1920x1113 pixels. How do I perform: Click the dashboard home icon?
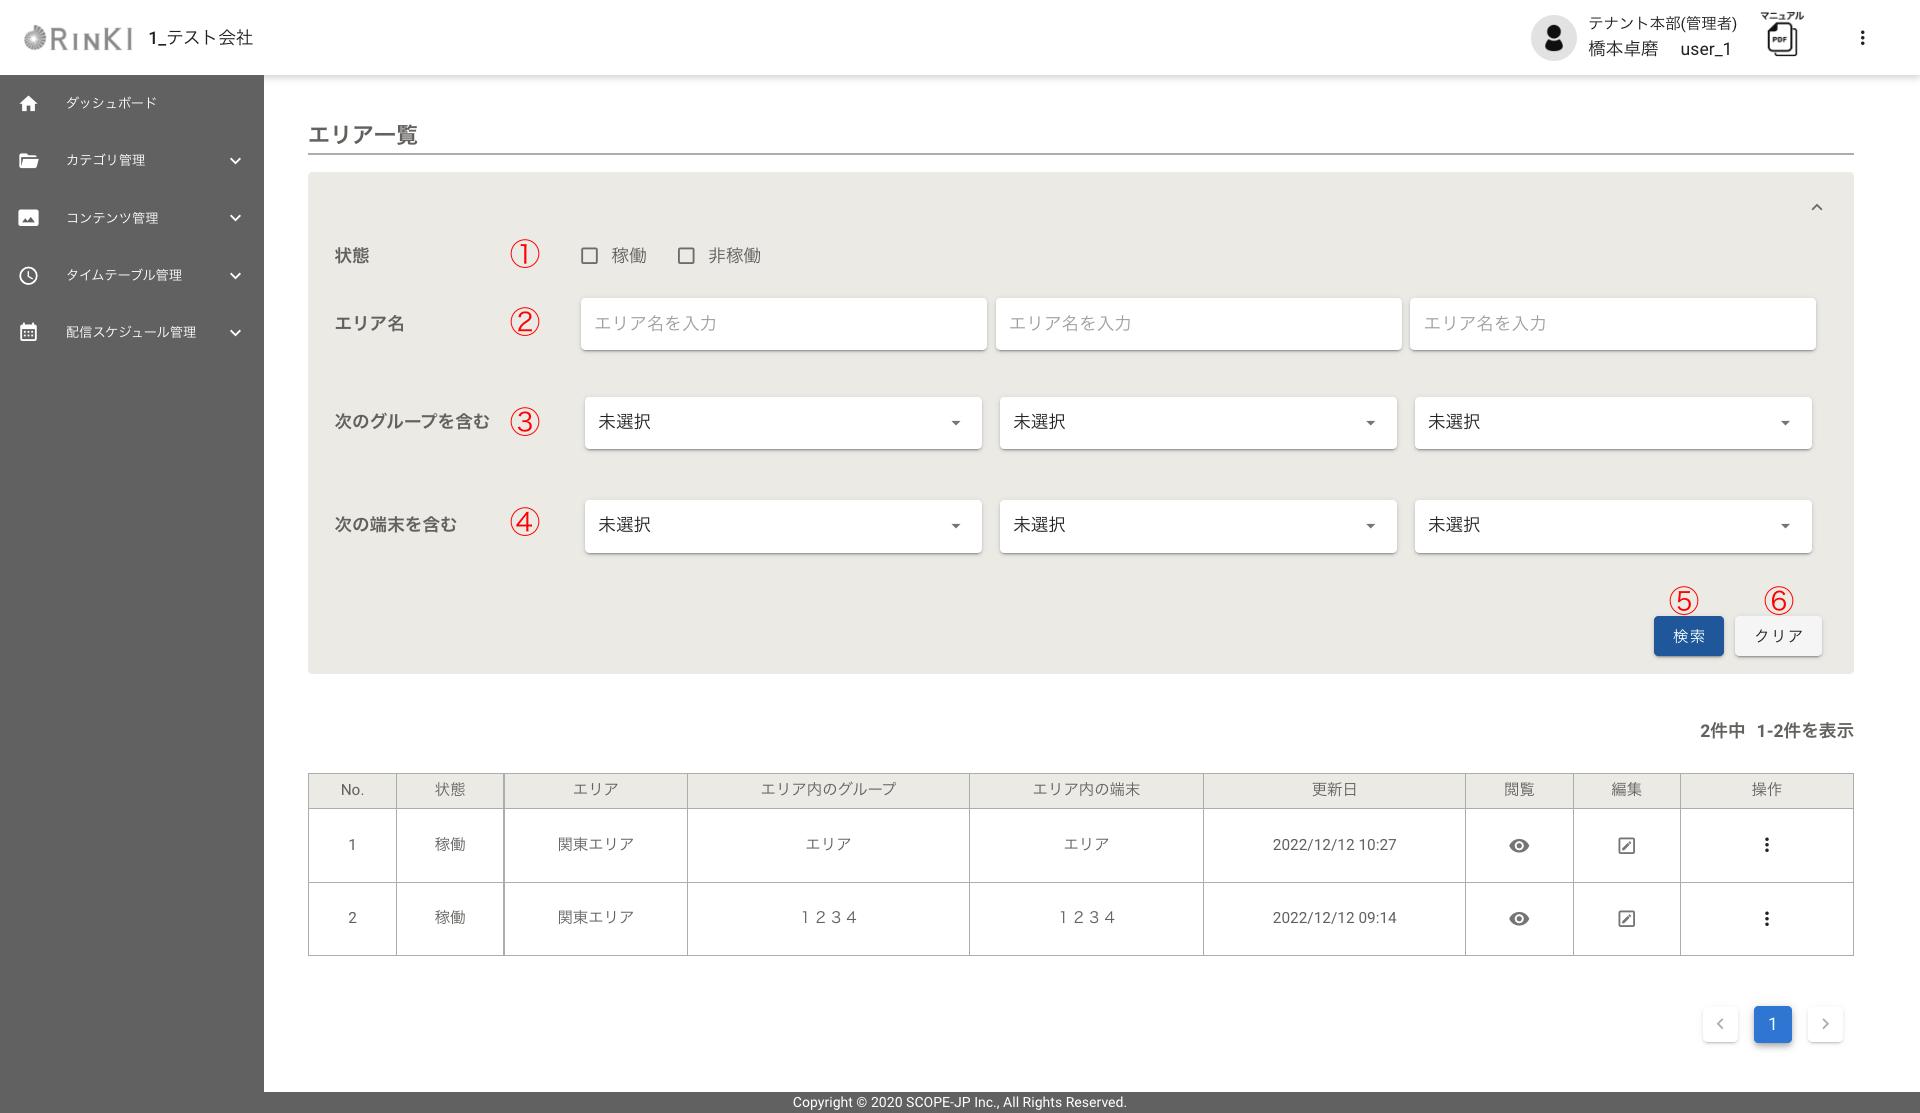point(28,103)
